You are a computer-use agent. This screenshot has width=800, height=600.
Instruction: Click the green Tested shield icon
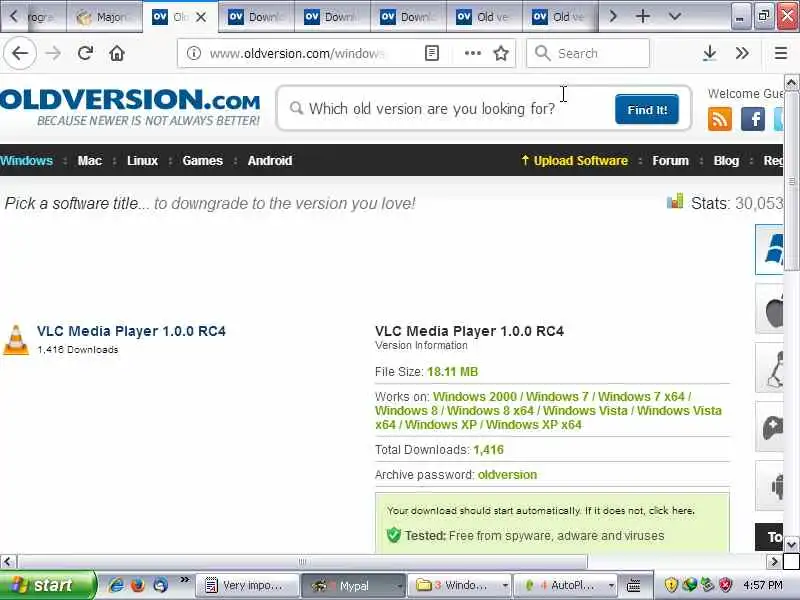pos(393,535)
